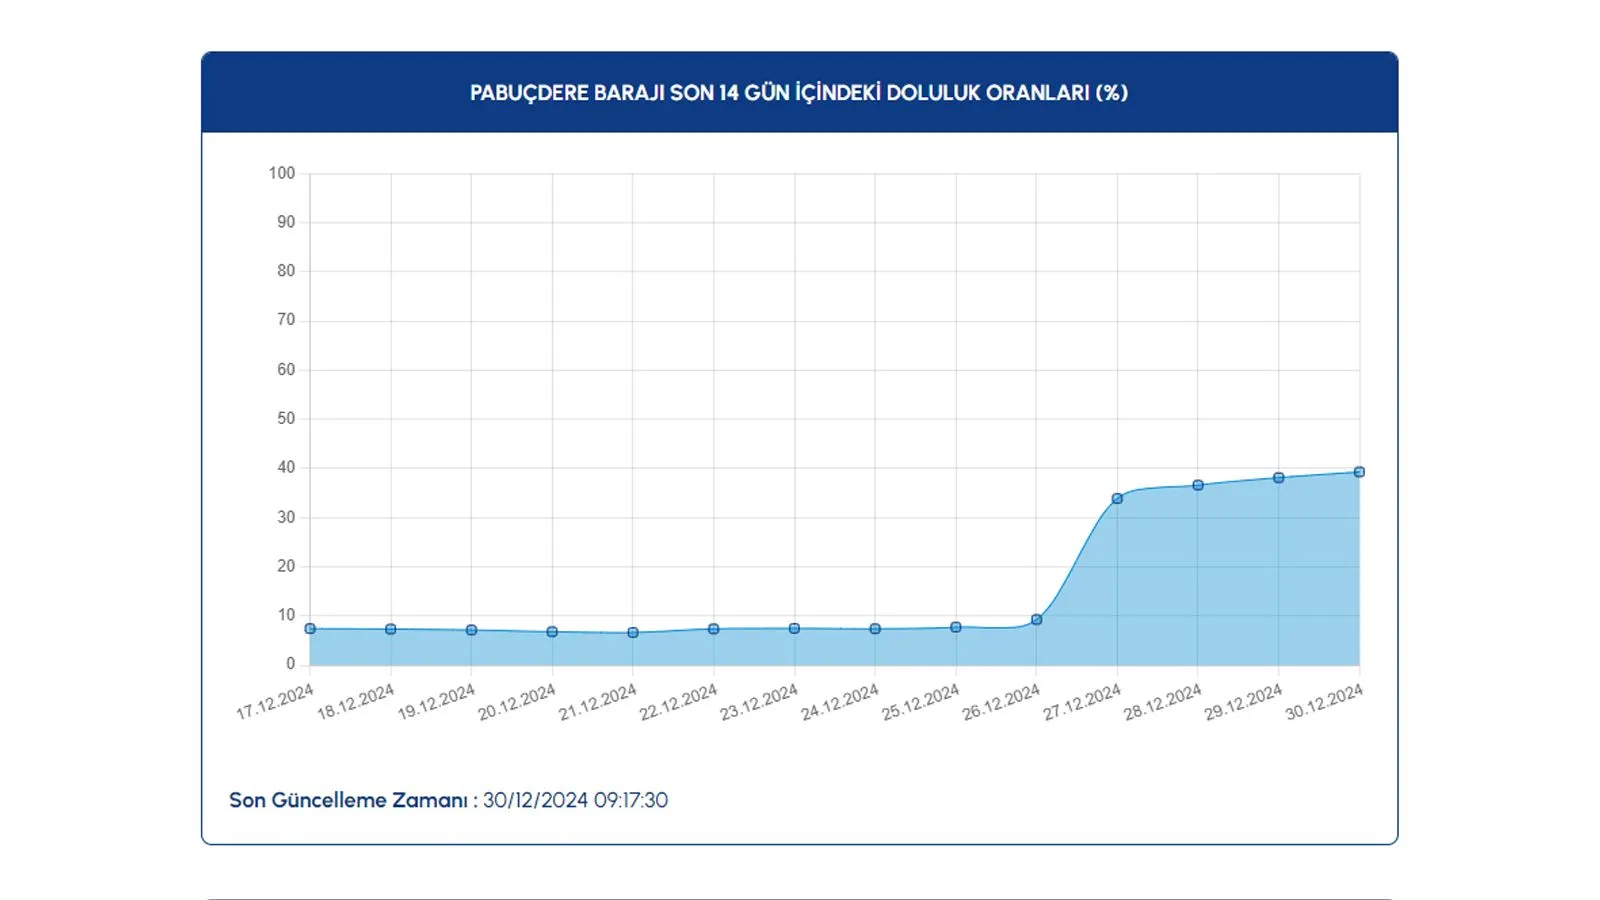Click the y-axis value '40'

286,468
